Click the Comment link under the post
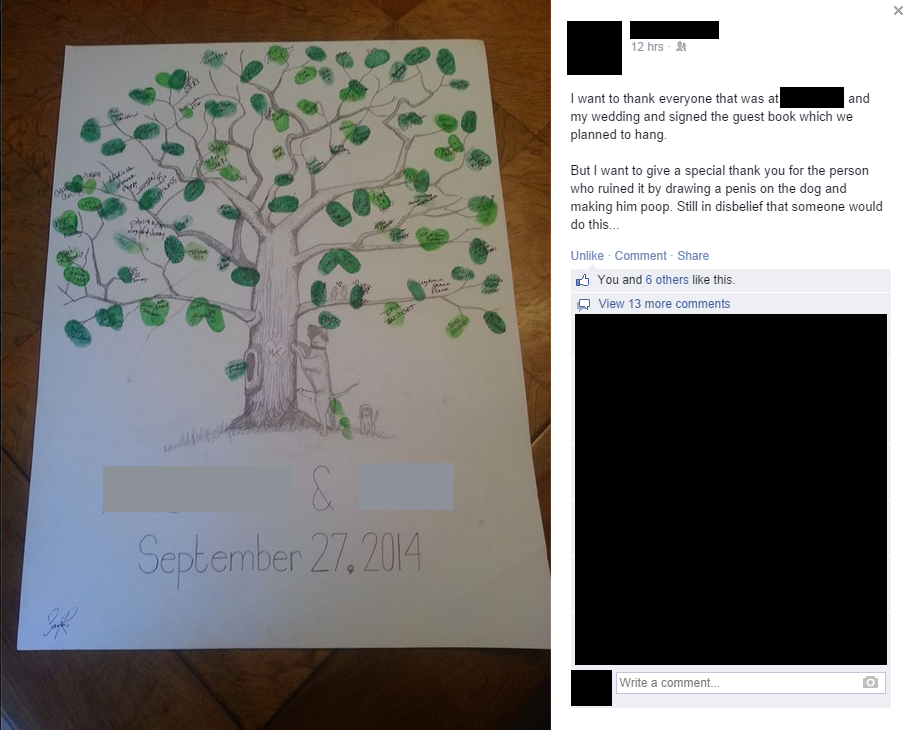This screenshot has width=910, height=730. tap(641, 256)
